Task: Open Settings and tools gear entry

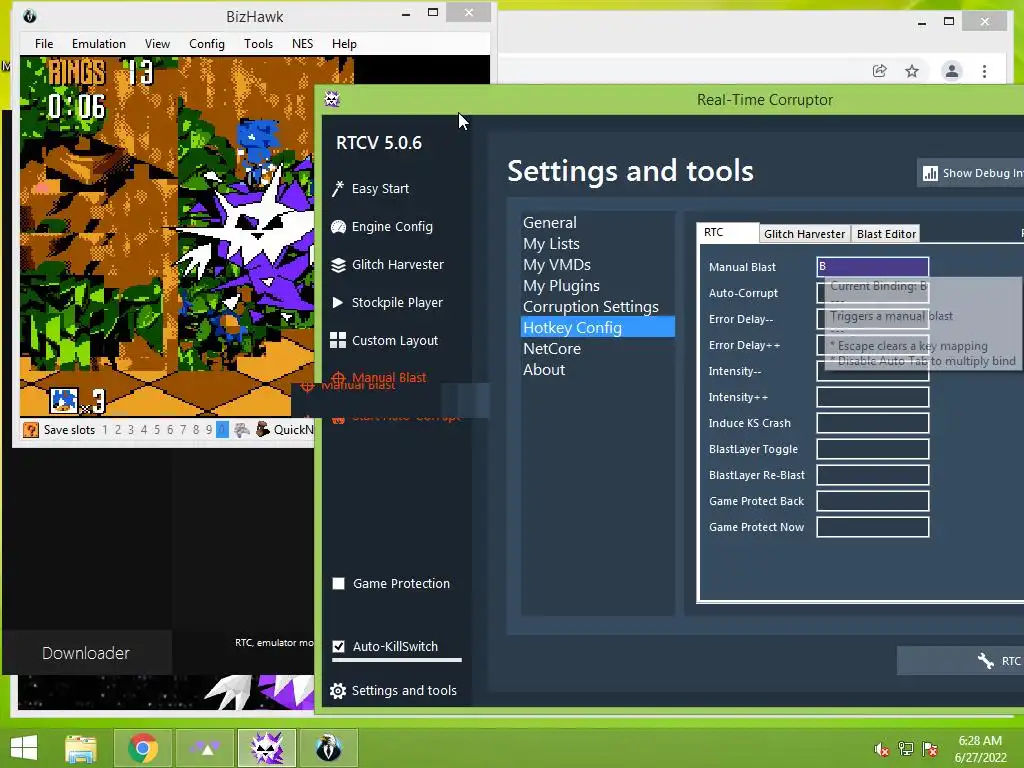Action: [x=393, y=690]
